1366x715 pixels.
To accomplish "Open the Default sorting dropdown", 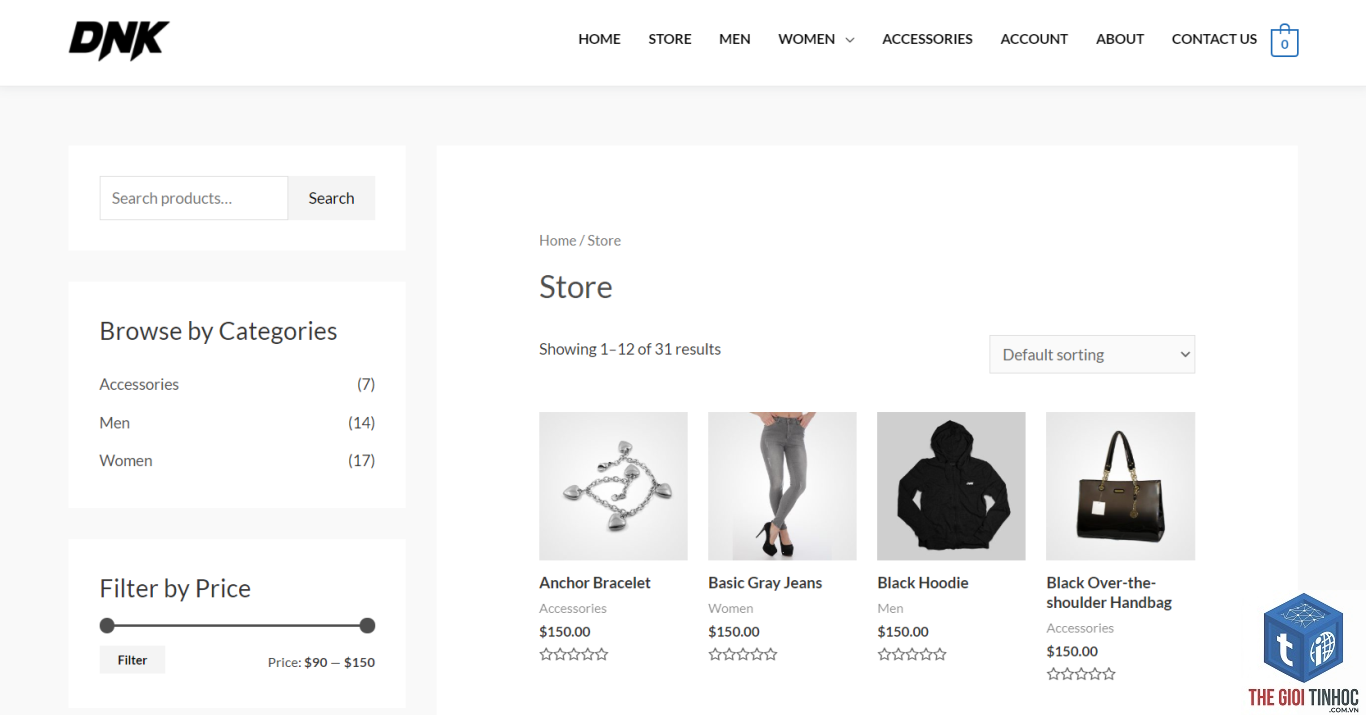I will 1092,354.
